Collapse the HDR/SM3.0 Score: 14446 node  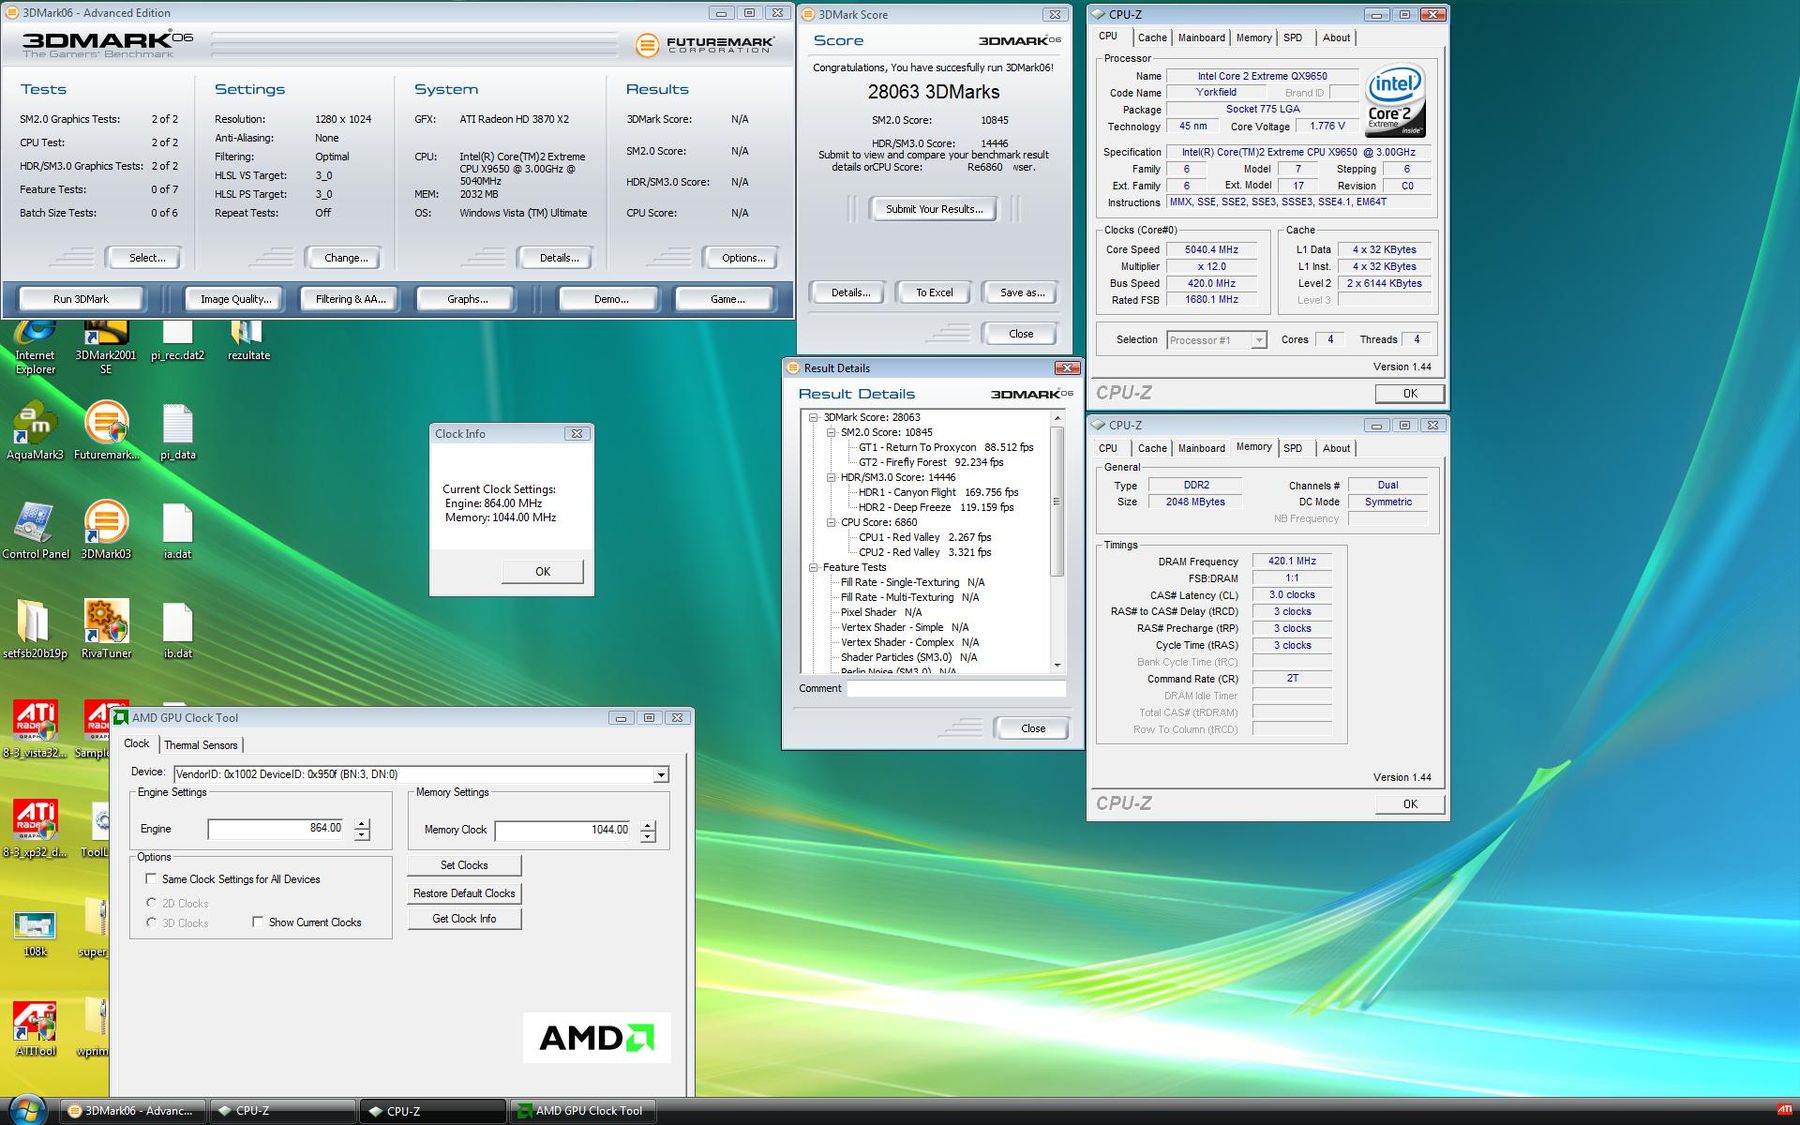coord(831,477)
